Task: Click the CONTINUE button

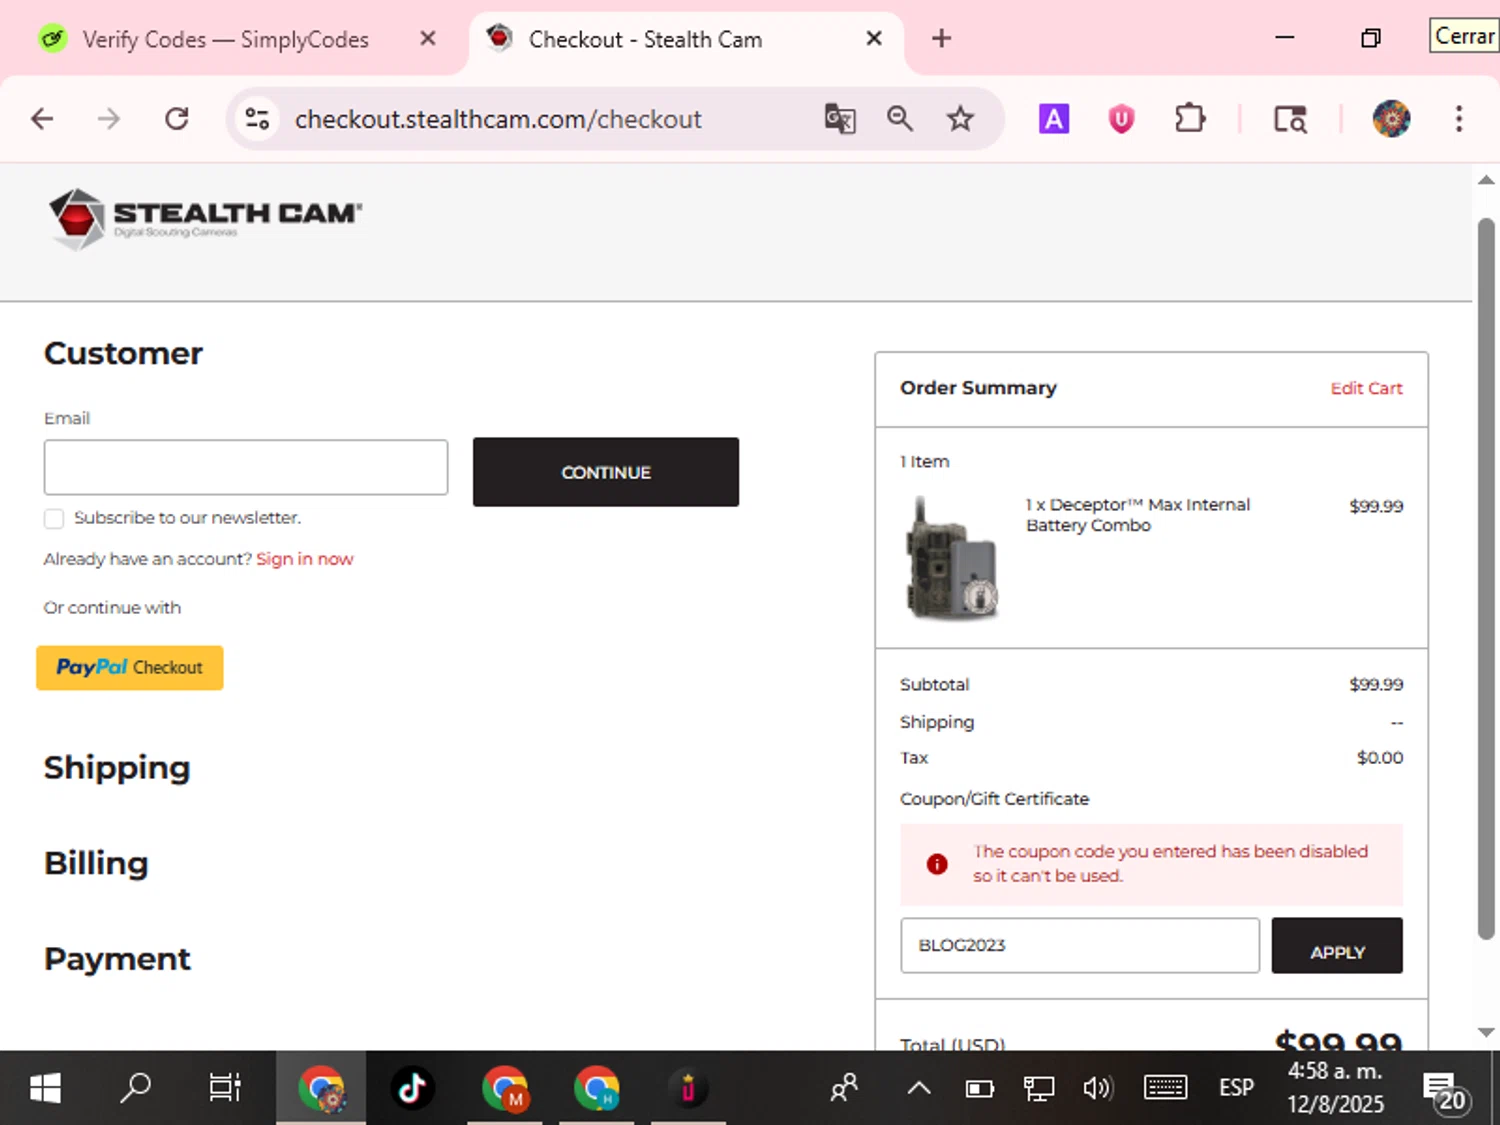Action: [606, 472]
